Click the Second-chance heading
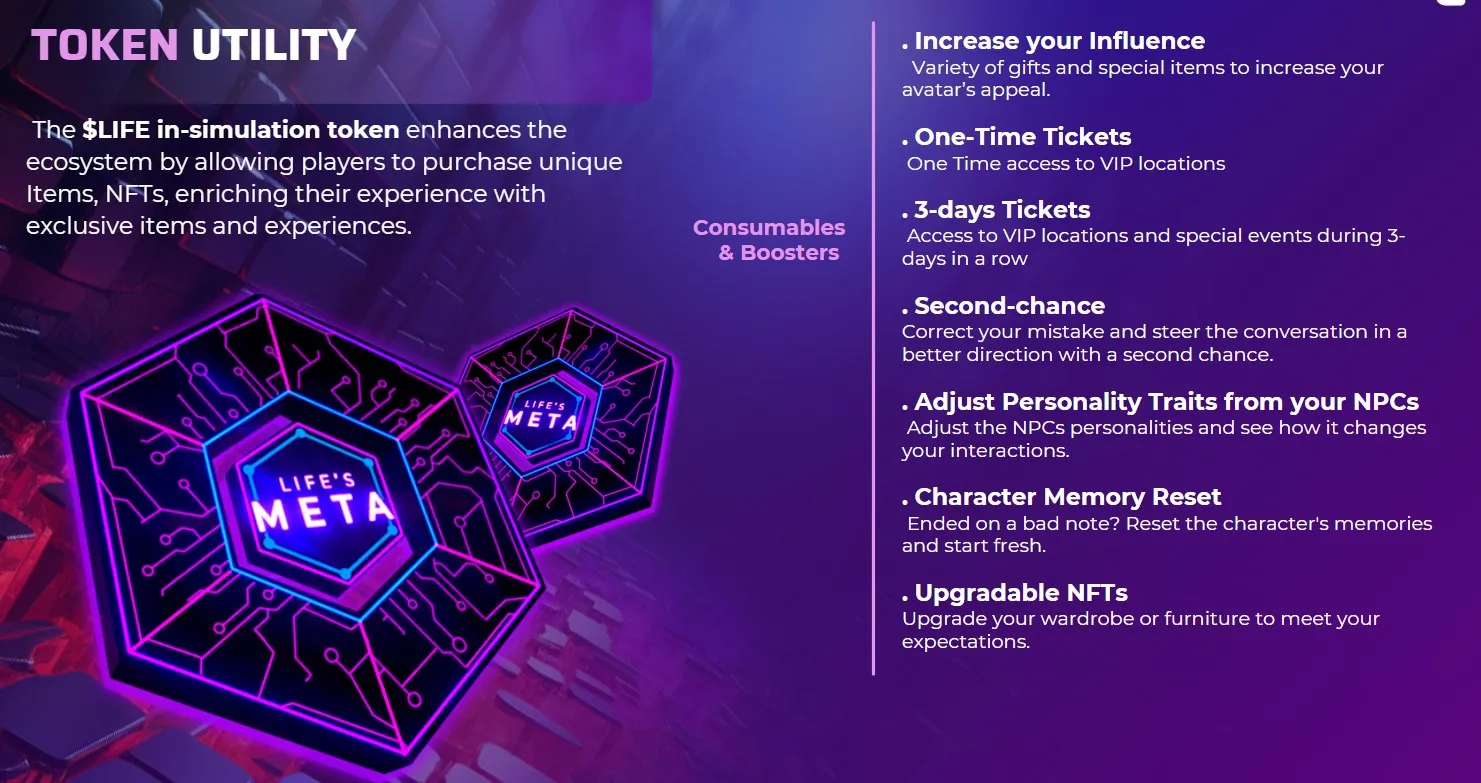This screenshot has width=1481, height=783. (1009, 306)
